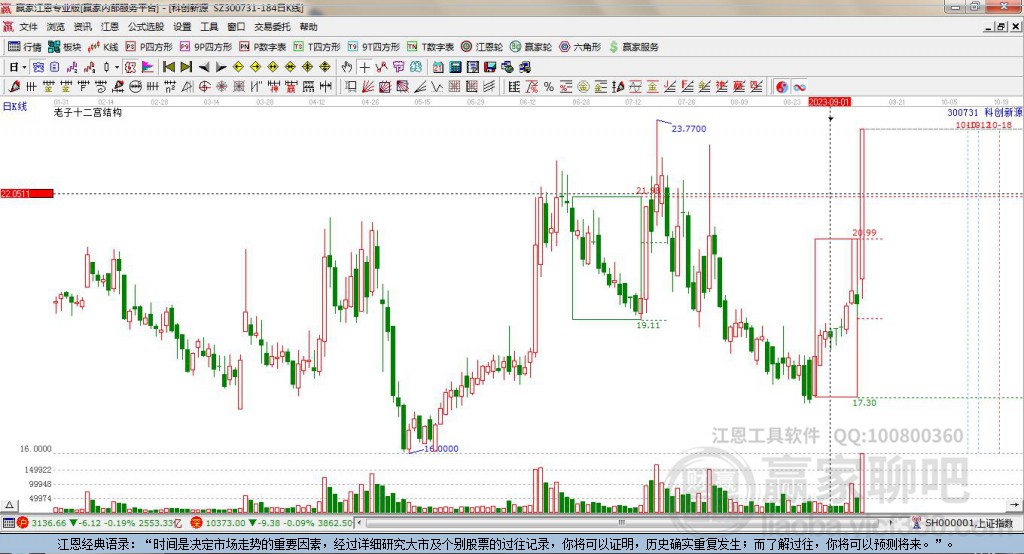Switch to the K线 candlestick chart
The width and height of the screenshot is (1024, 554).
[x=103, y=46]
